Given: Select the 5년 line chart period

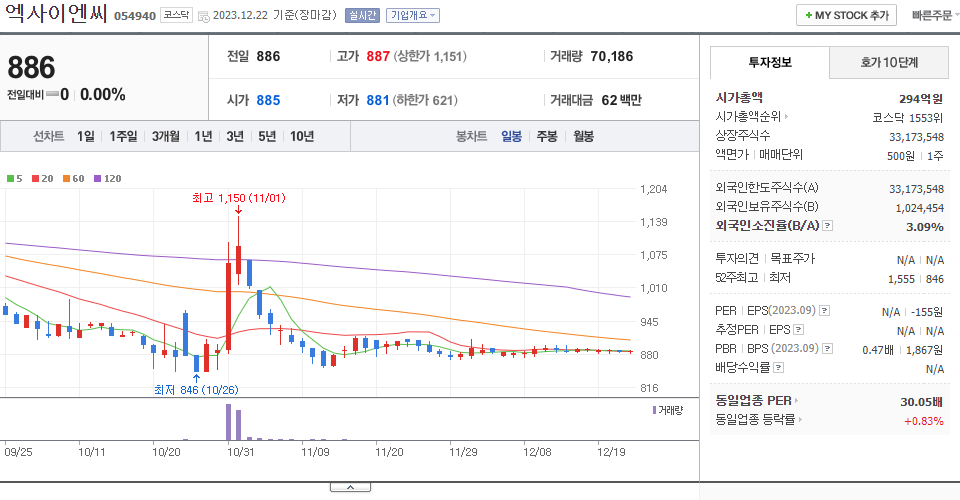Looking at the screenshot, I should [x=267, y=136].
